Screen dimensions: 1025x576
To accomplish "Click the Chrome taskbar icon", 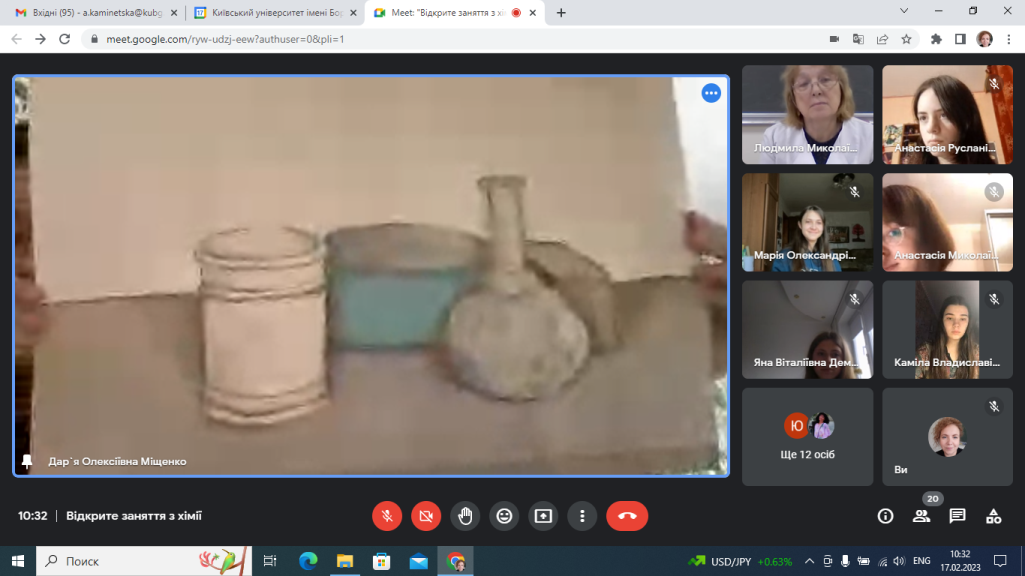I will click(x=456, y=561).
